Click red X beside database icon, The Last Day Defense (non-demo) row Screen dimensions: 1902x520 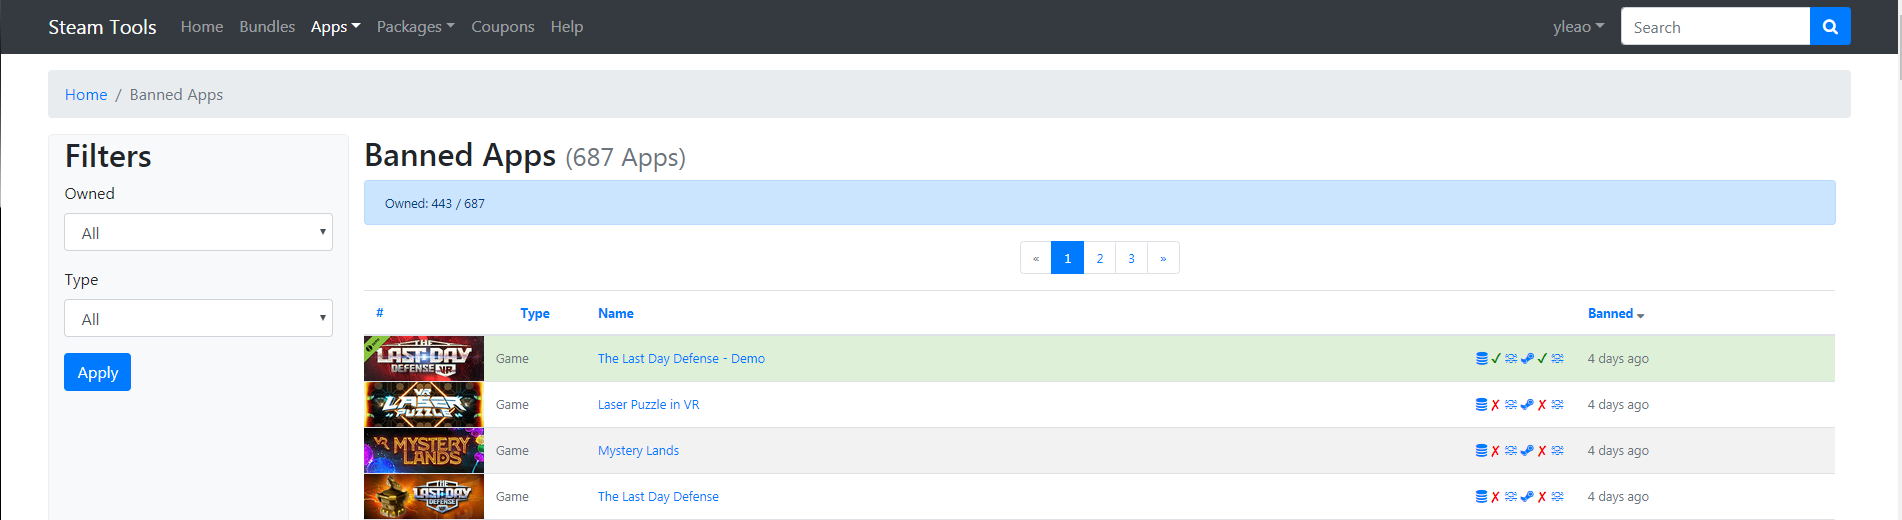tap(1495, 496)
